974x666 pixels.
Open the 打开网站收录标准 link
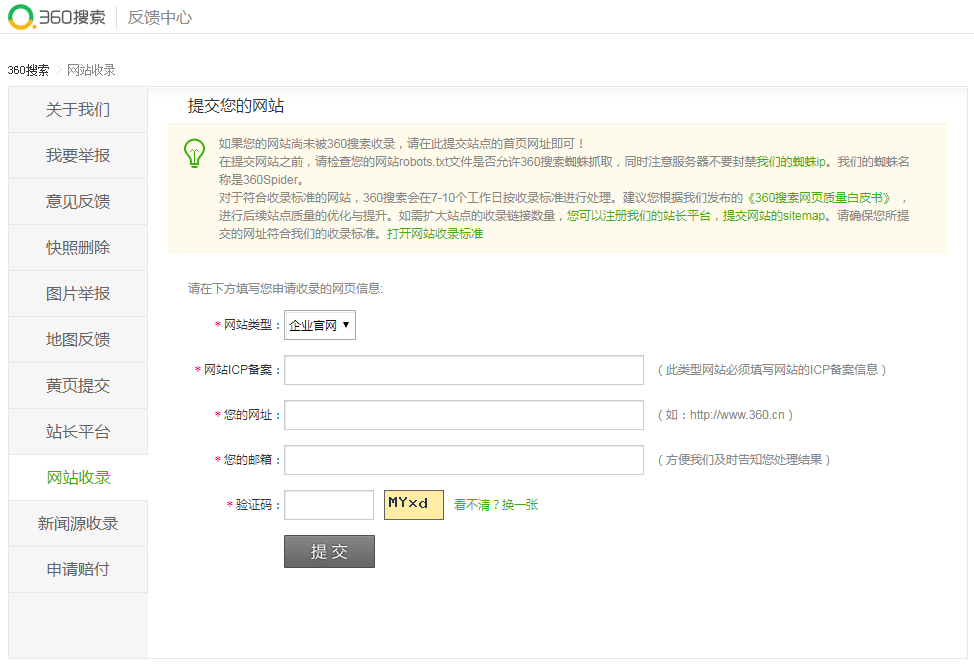pyautogui.click(x=435, y=234)
